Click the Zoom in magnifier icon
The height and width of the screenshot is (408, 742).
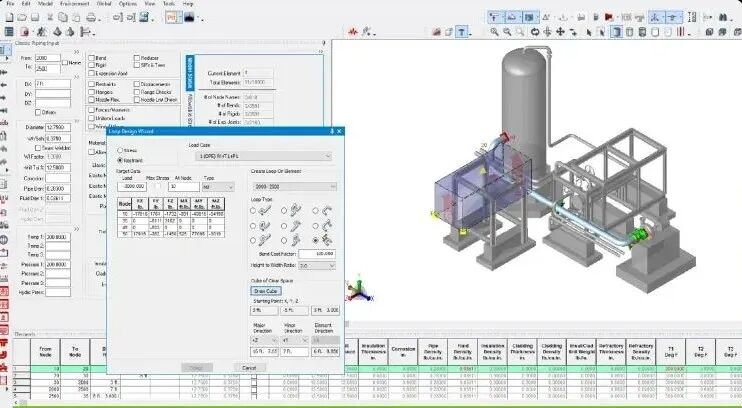tap(495, 32)
